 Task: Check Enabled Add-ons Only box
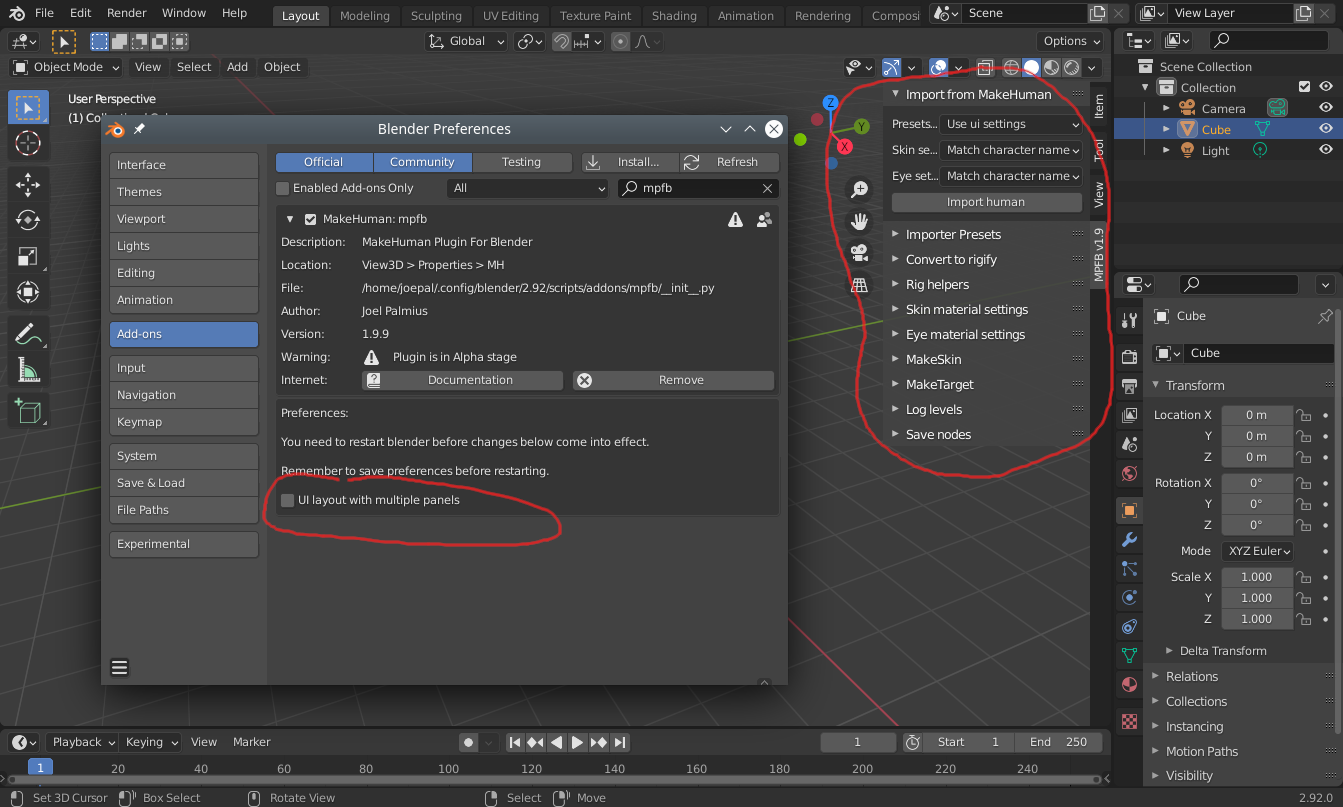click(283, 188)
